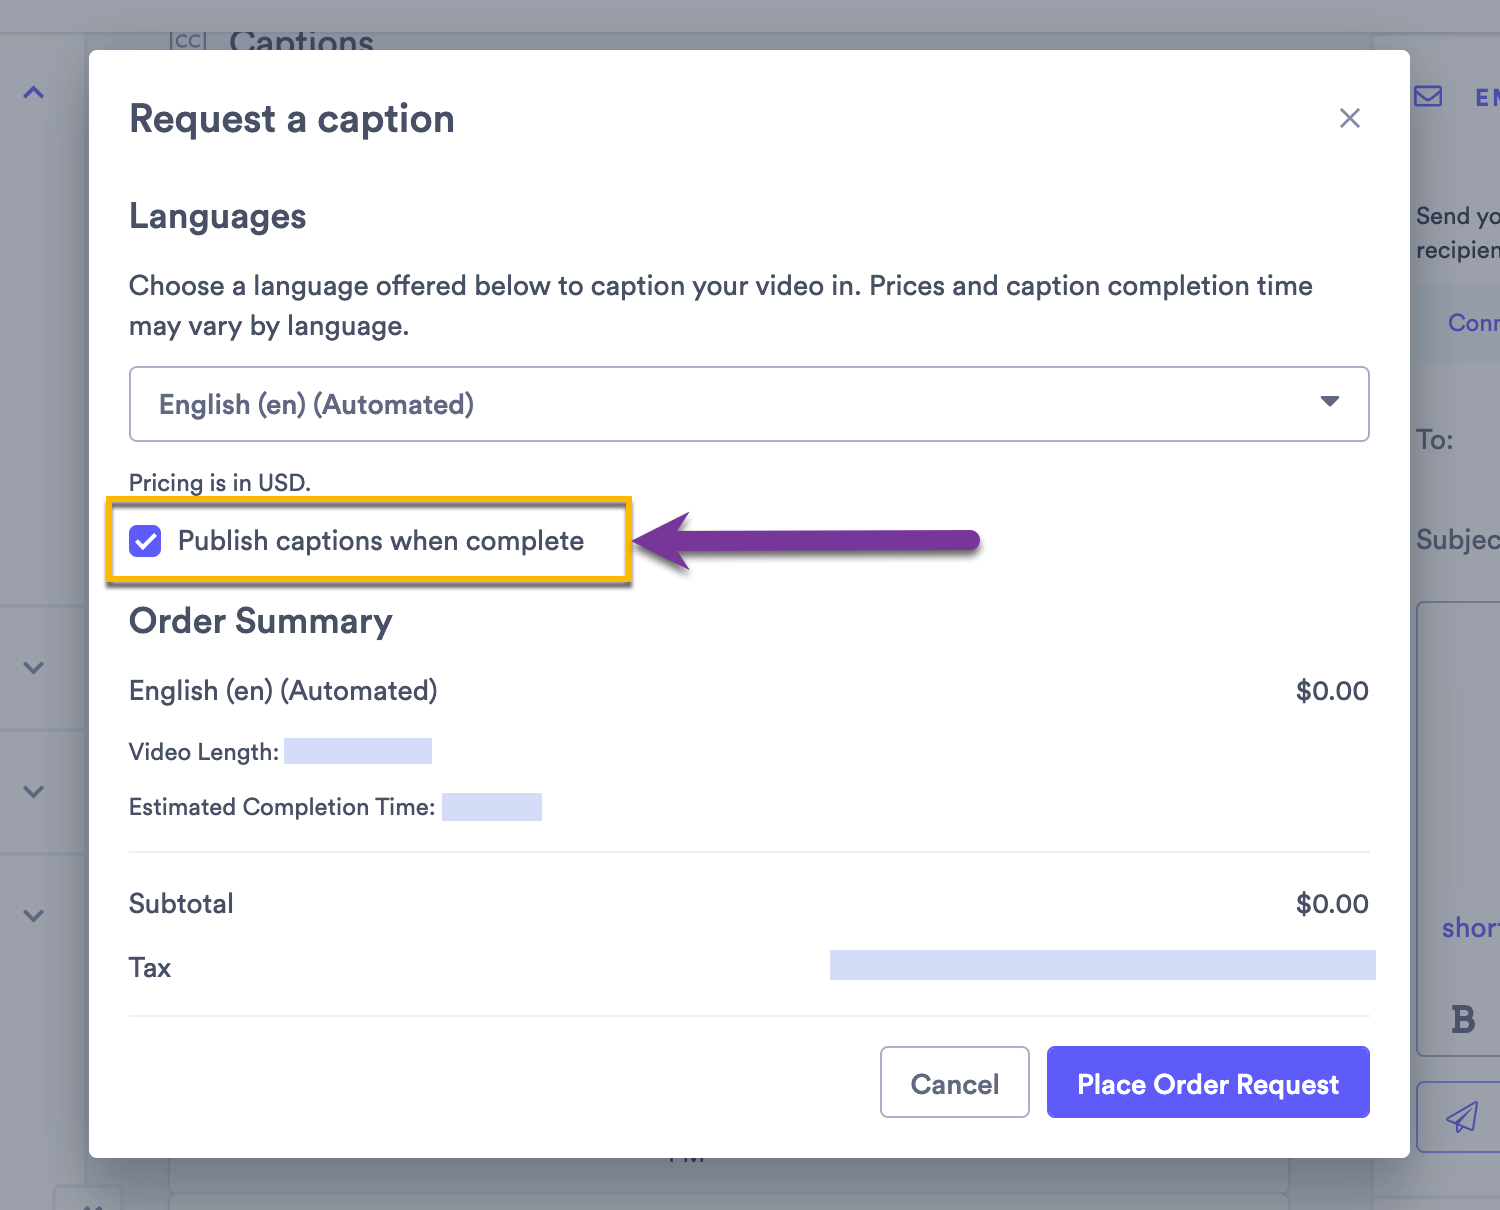The height and width of the screenshot is (1210, 1500).
Task: Click the 'Publish captions when complete' label text
Action: [x=380, y=541]
